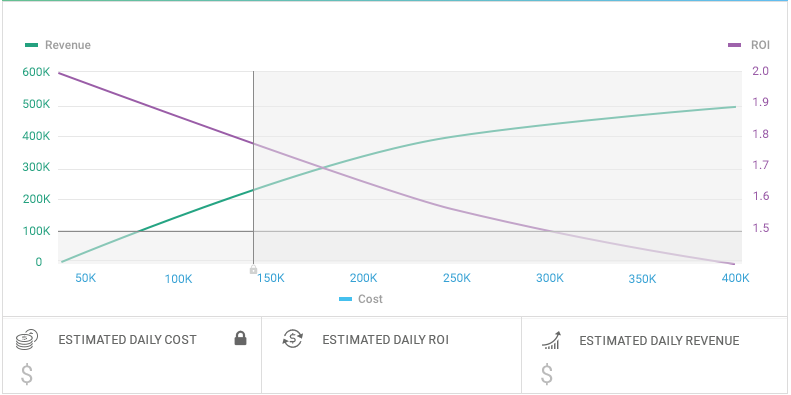791x395 pixels.
Task: Click the ESTIMATED DAILY ROI heading
Action: click(x=385, y=340)
